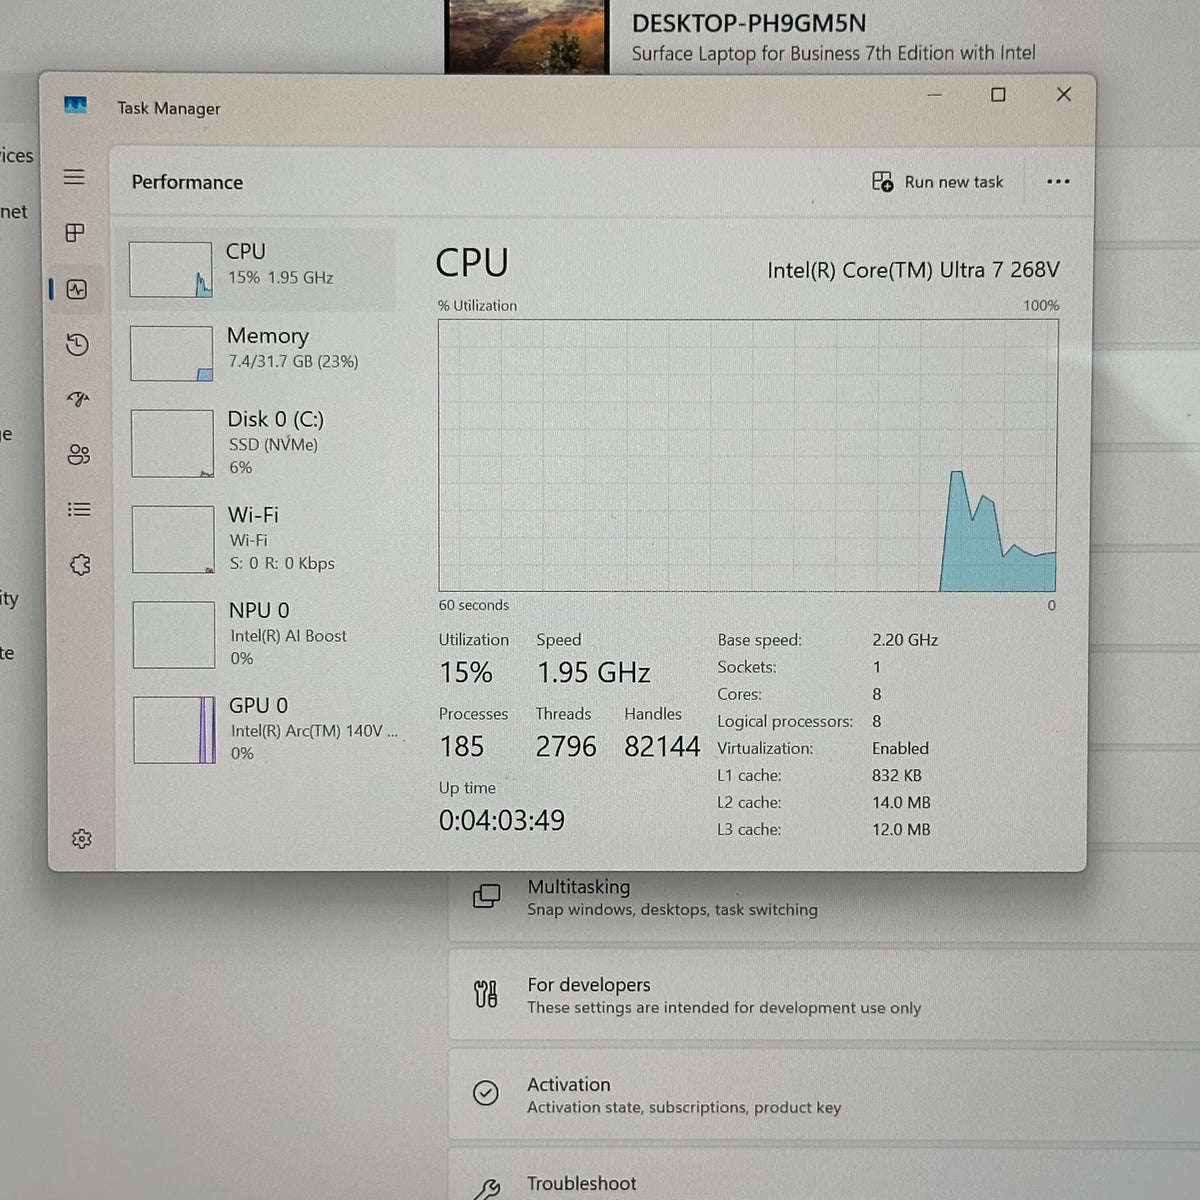Click the Run new task icon
This screenshot has height=1200, width=1200.
pos(882,182)
